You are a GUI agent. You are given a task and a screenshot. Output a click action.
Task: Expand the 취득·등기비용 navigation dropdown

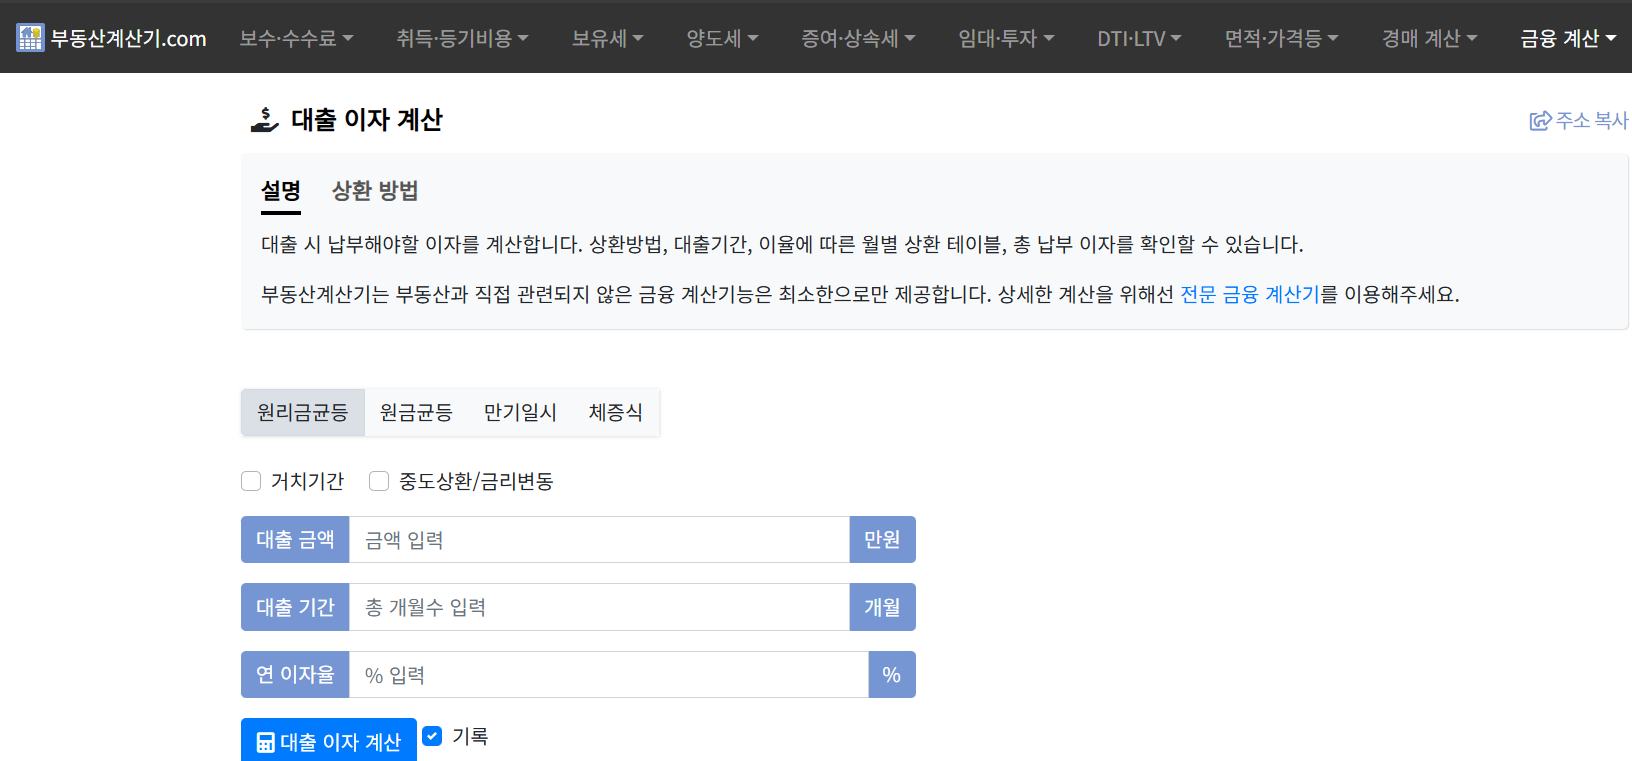[463, 38]
